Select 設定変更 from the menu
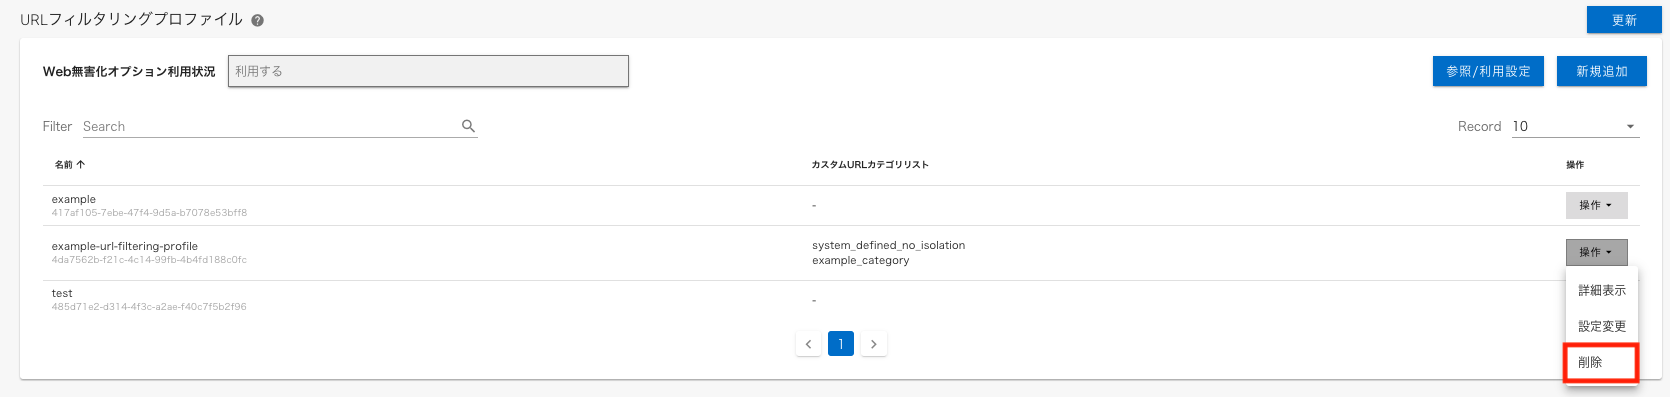This screenshot has width=1670, height=397. [1602, 326]
